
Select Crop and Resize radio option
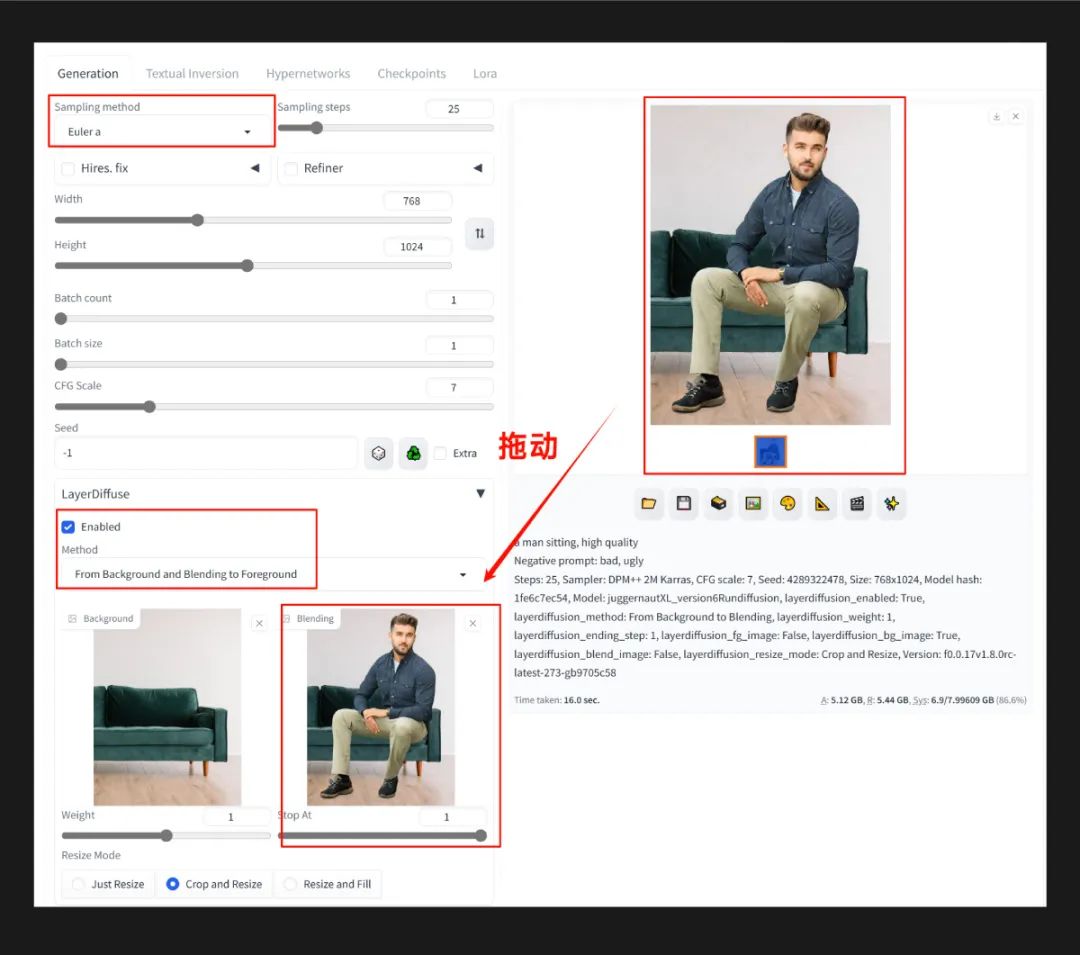[x=214, y=883]
